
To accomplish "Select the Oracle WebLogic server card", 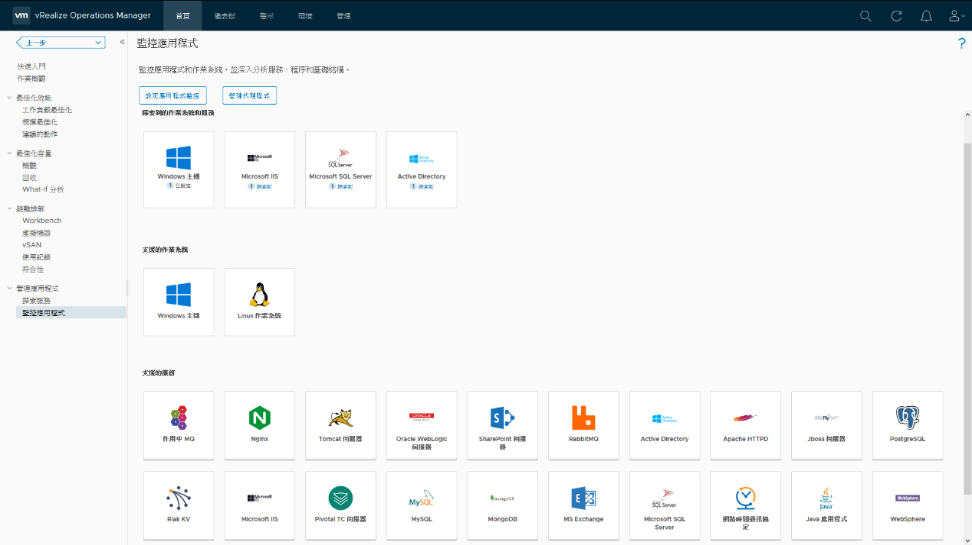I will [x=422, y=425].
